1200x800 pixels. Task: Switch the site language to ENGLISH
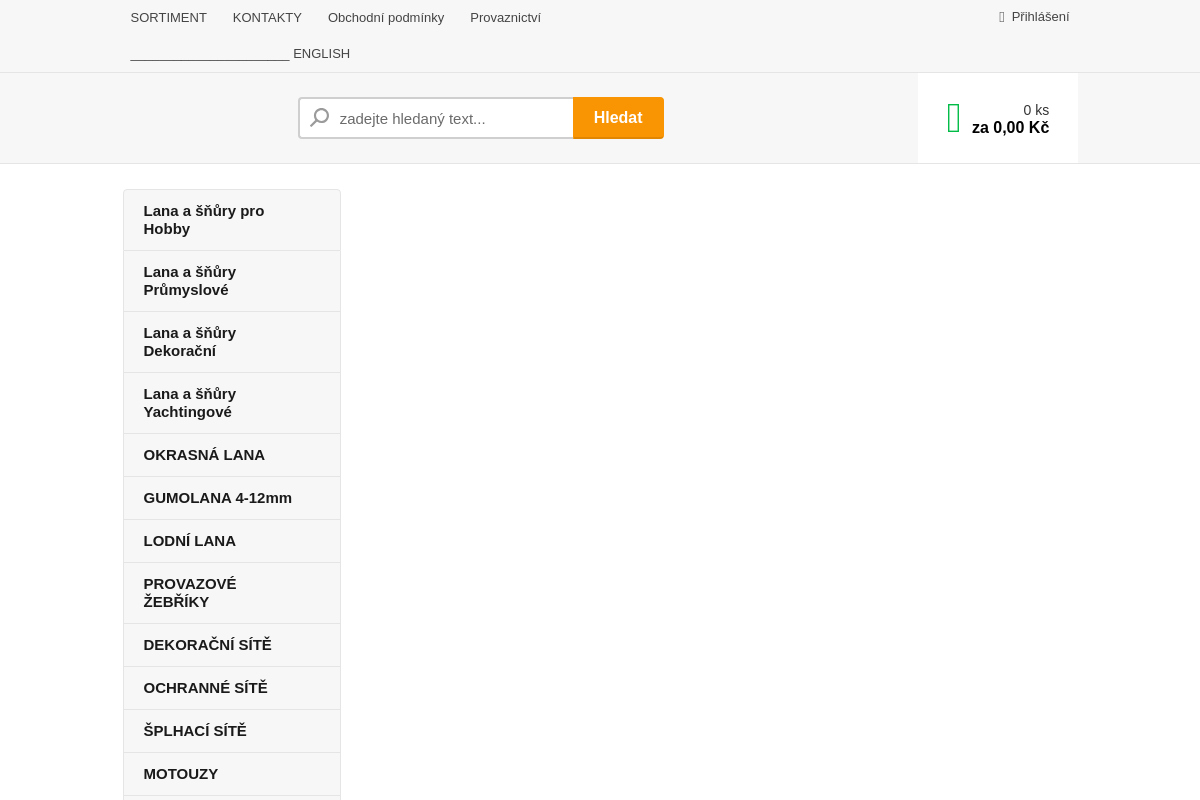click(321, 54)
